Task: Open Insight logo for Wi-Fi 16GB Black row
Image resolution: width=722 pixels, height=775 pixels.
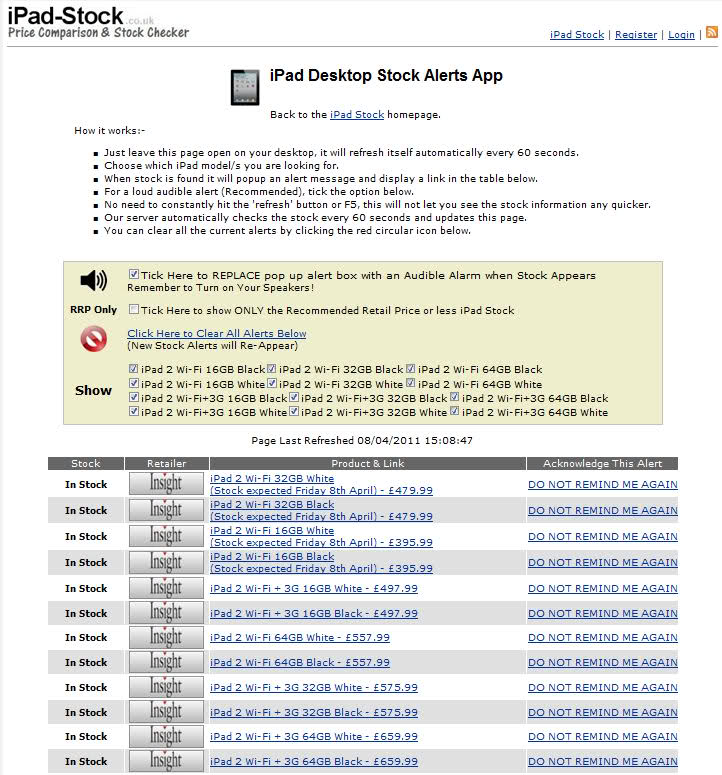Action: [166, 562]
